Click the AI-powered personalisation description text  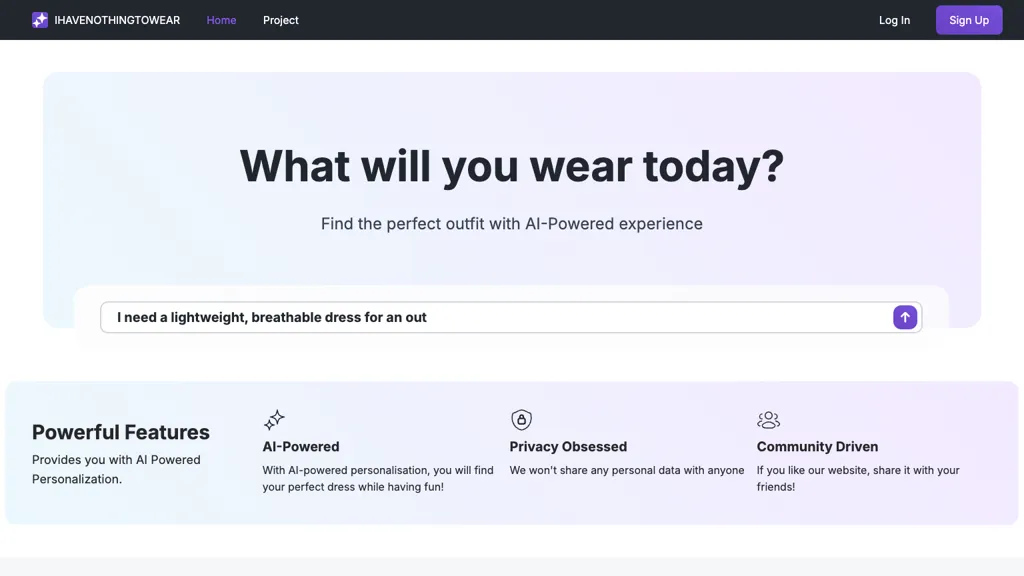[x=377, y=478]
